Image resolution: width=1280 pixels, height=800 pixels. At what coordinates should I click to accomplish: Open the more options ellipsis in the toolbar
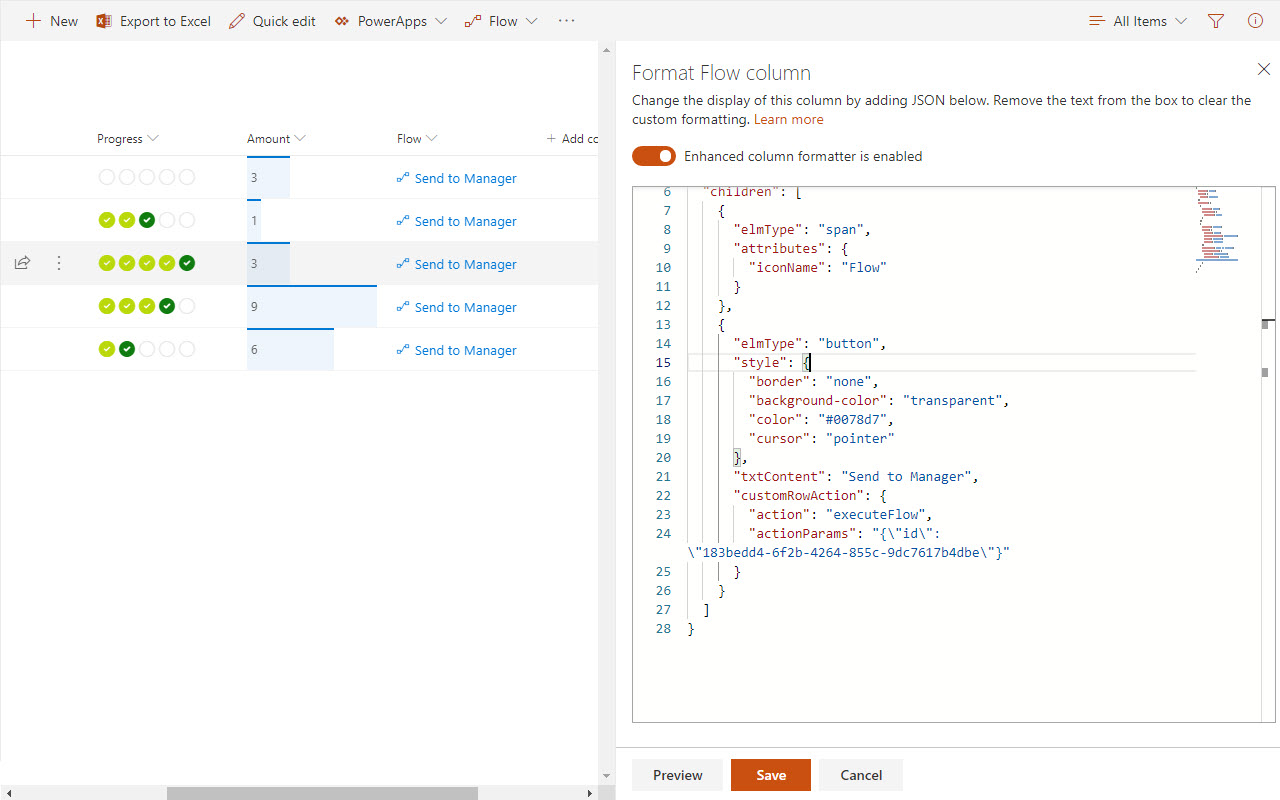567,21
